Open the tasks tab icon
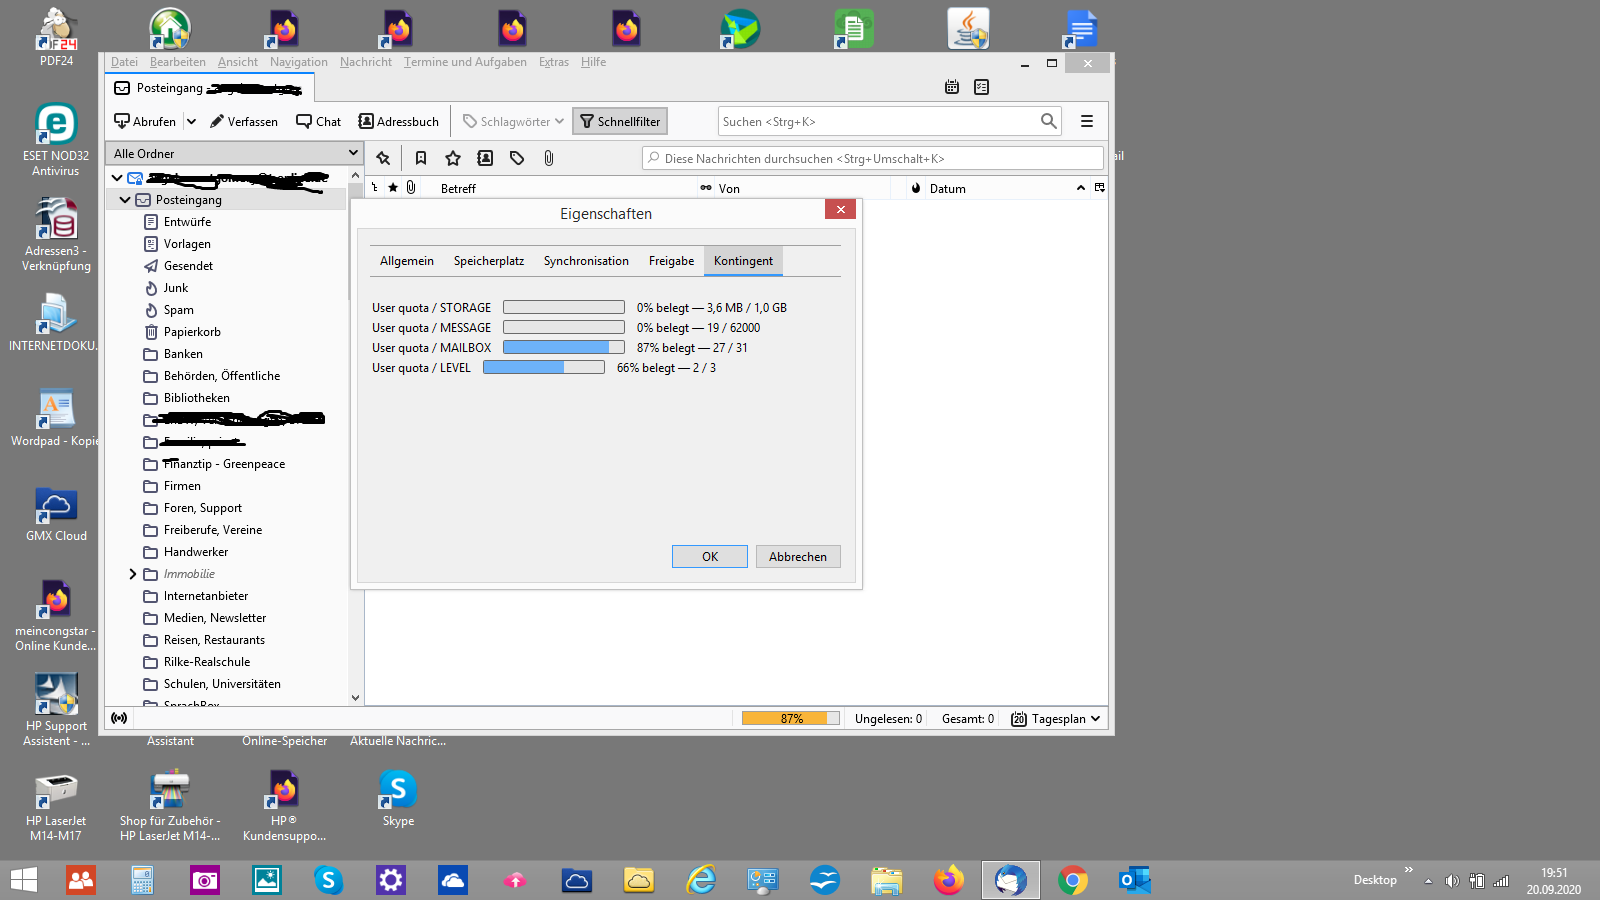The width and height of the screenshot is (1600, 900). (982, 87)
